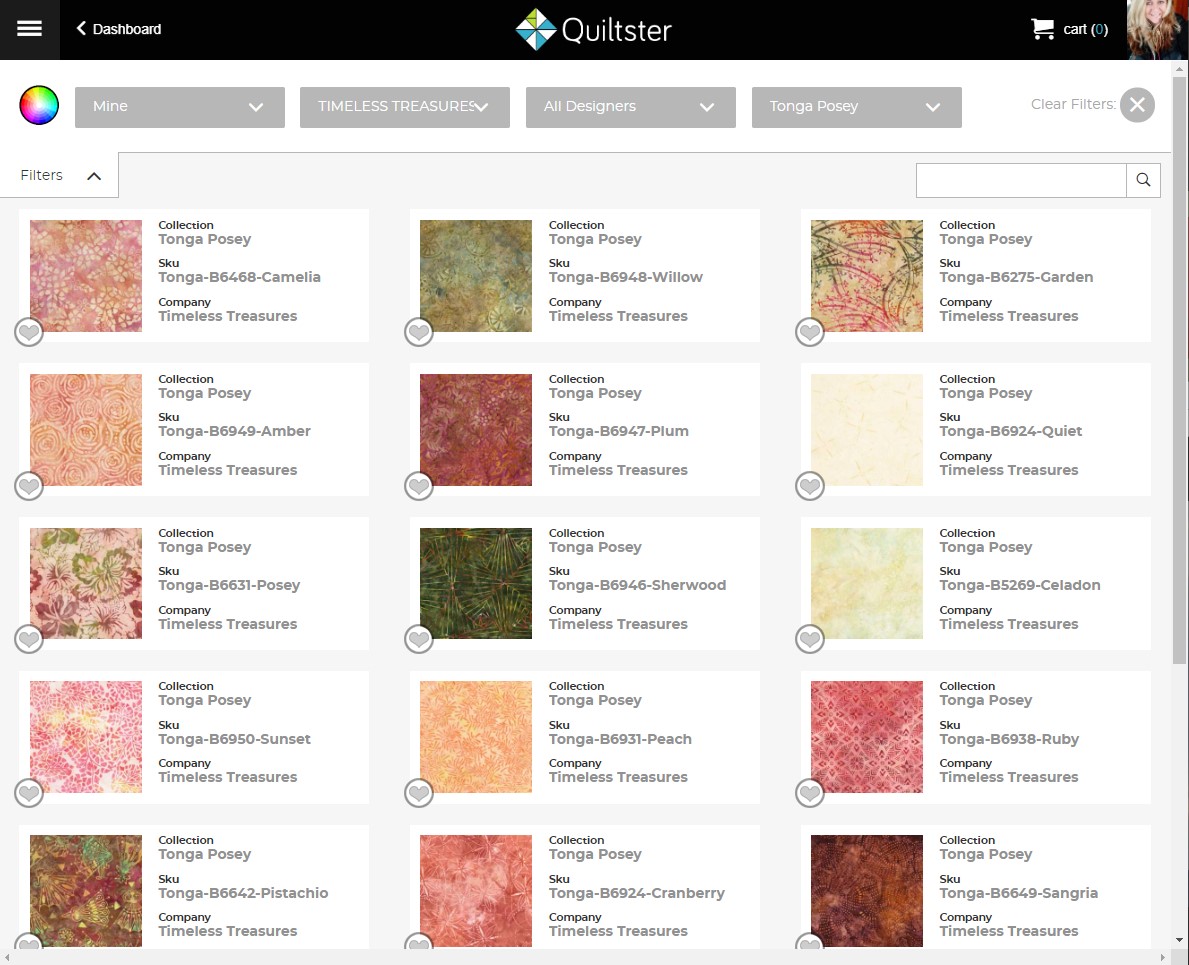This screenshot has height=965, width=1189.
Task: Expand the TIMELESS TREASURES company dropdown
Action: 405,107
